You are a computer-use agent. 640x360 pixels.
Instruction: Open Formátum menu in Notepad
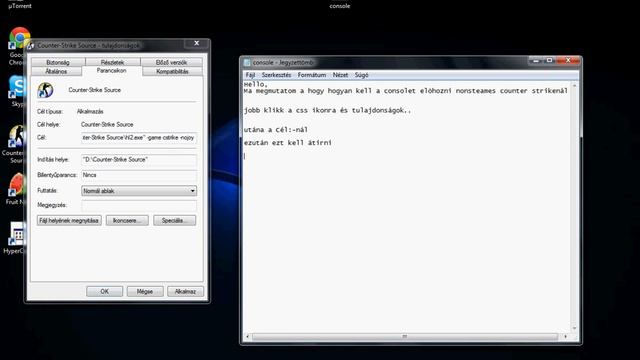(x=312, y=75)
